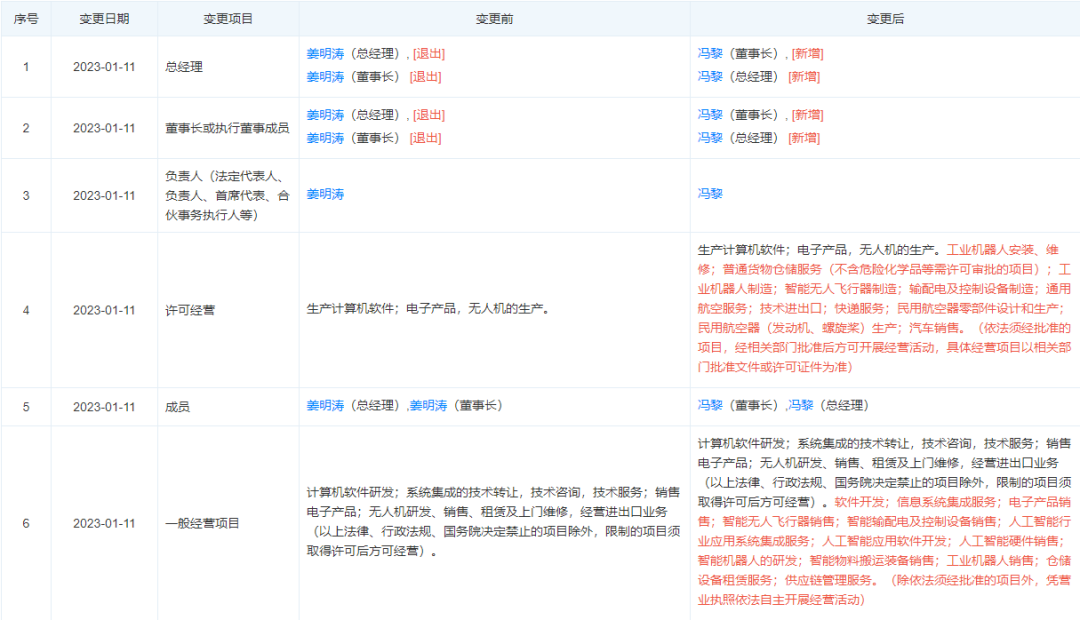The image size is (1080, 620).
Task: Click 姜明涛 (总经理) link in row 1
Action: [x=325, y=54]
